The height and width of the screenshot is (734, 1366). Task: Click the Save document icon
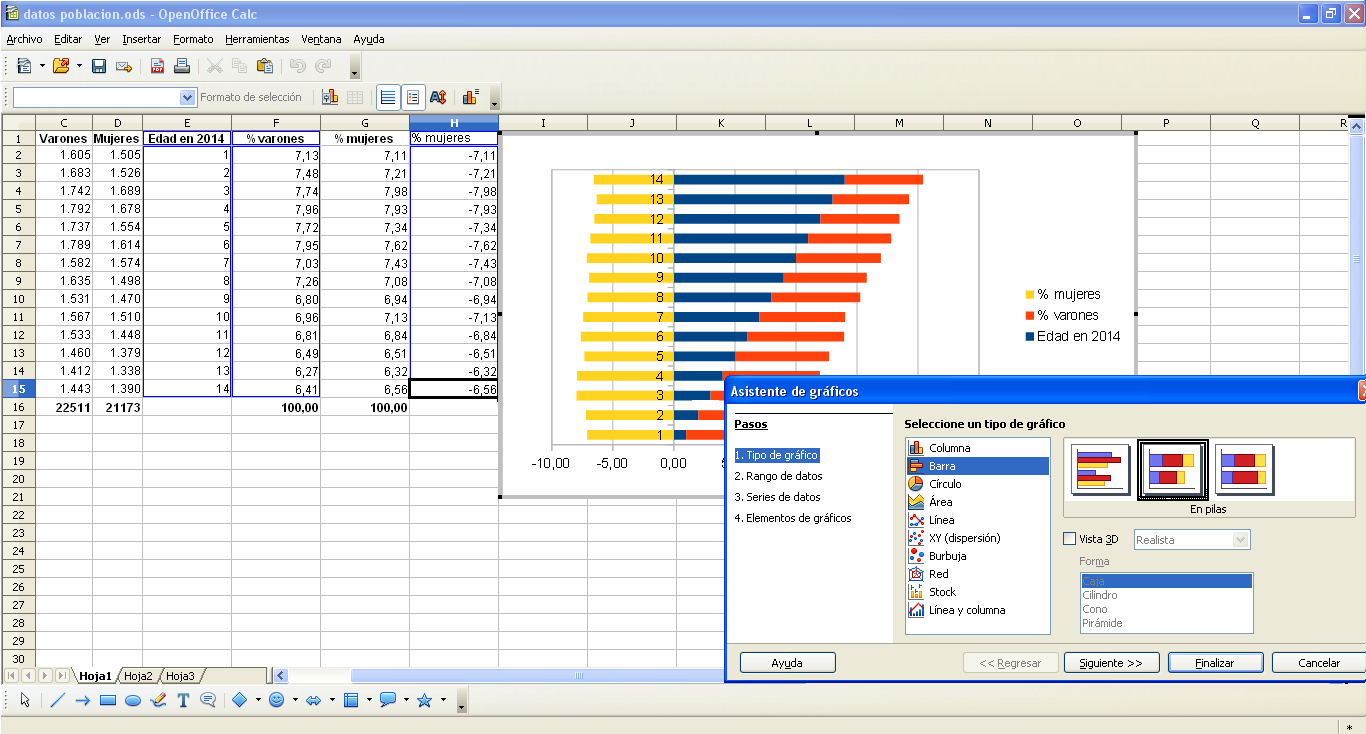coord(99,66)
